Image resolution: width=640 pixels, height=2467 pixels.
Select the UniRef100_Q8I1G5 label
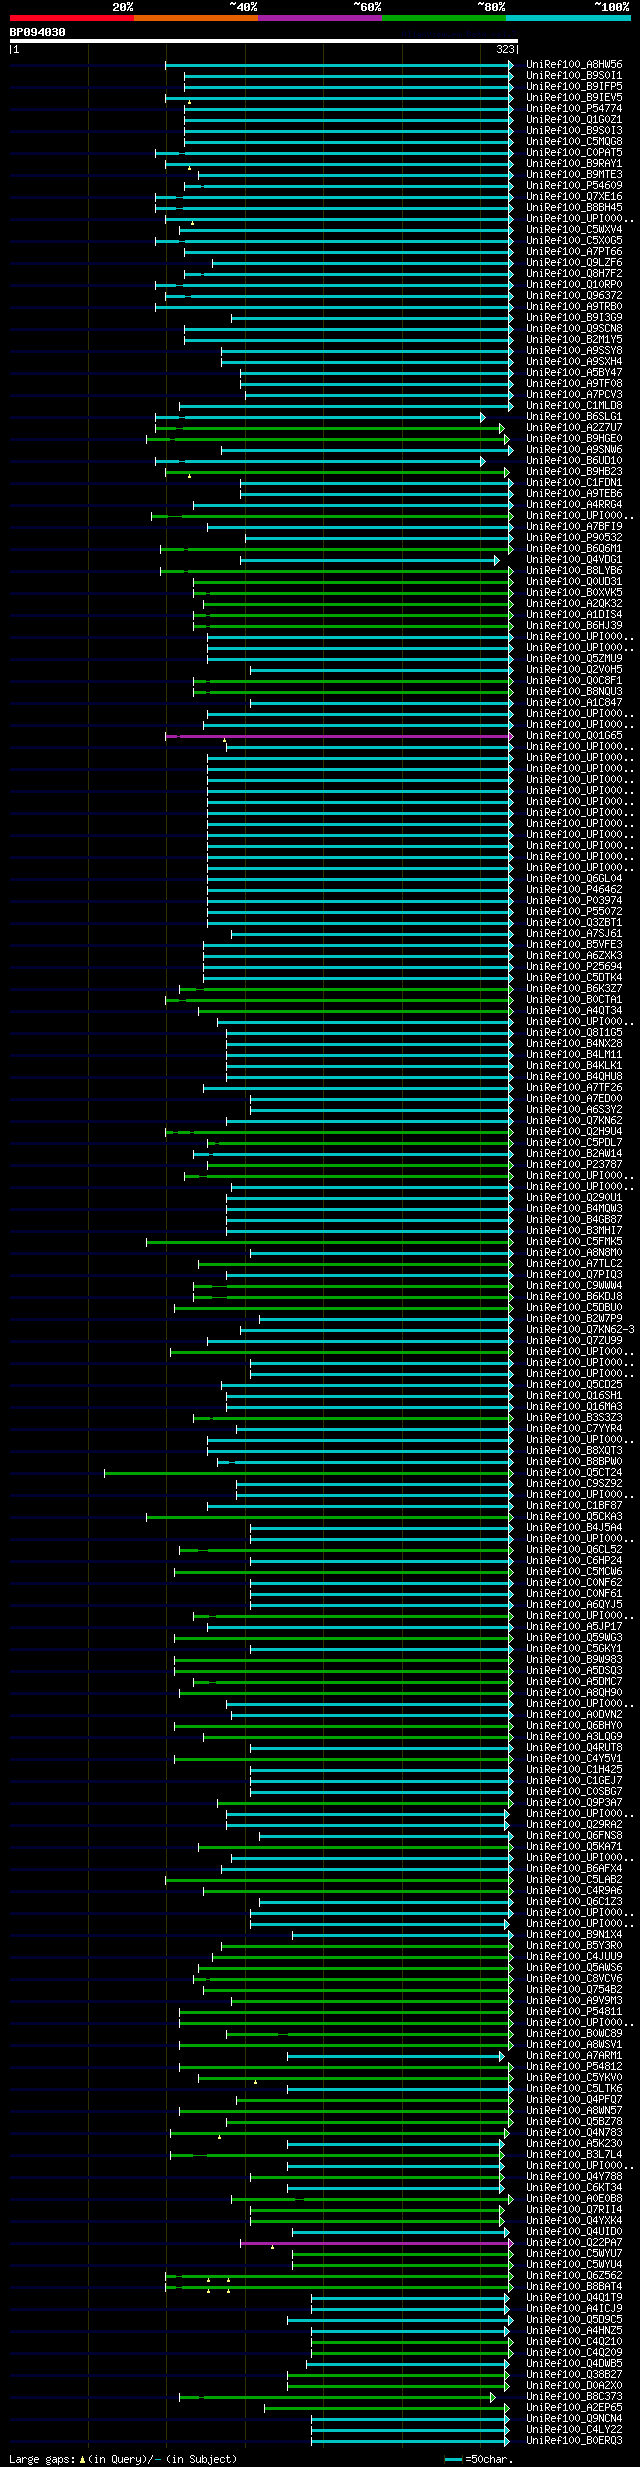pyautogui.click(x=574, y=1033)
